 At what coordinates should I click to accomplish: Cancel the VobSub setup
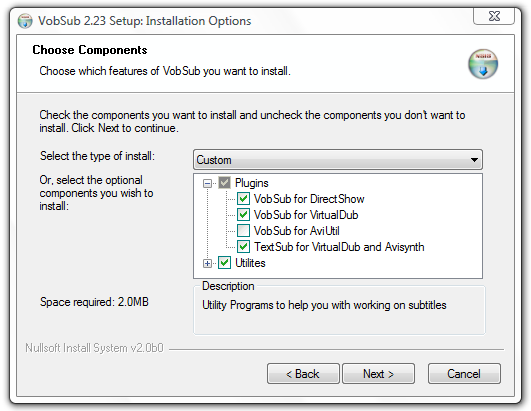point(464,374)
